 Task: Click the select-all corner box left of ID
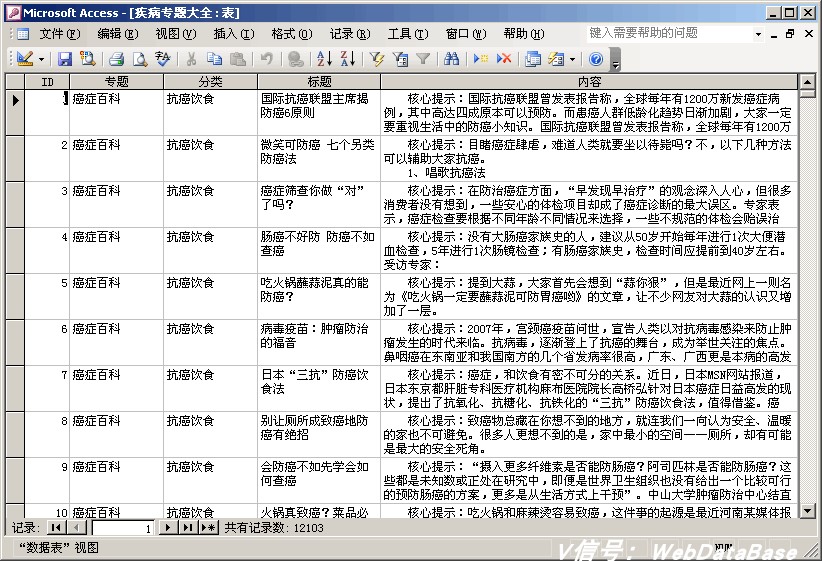pos(15,81)
